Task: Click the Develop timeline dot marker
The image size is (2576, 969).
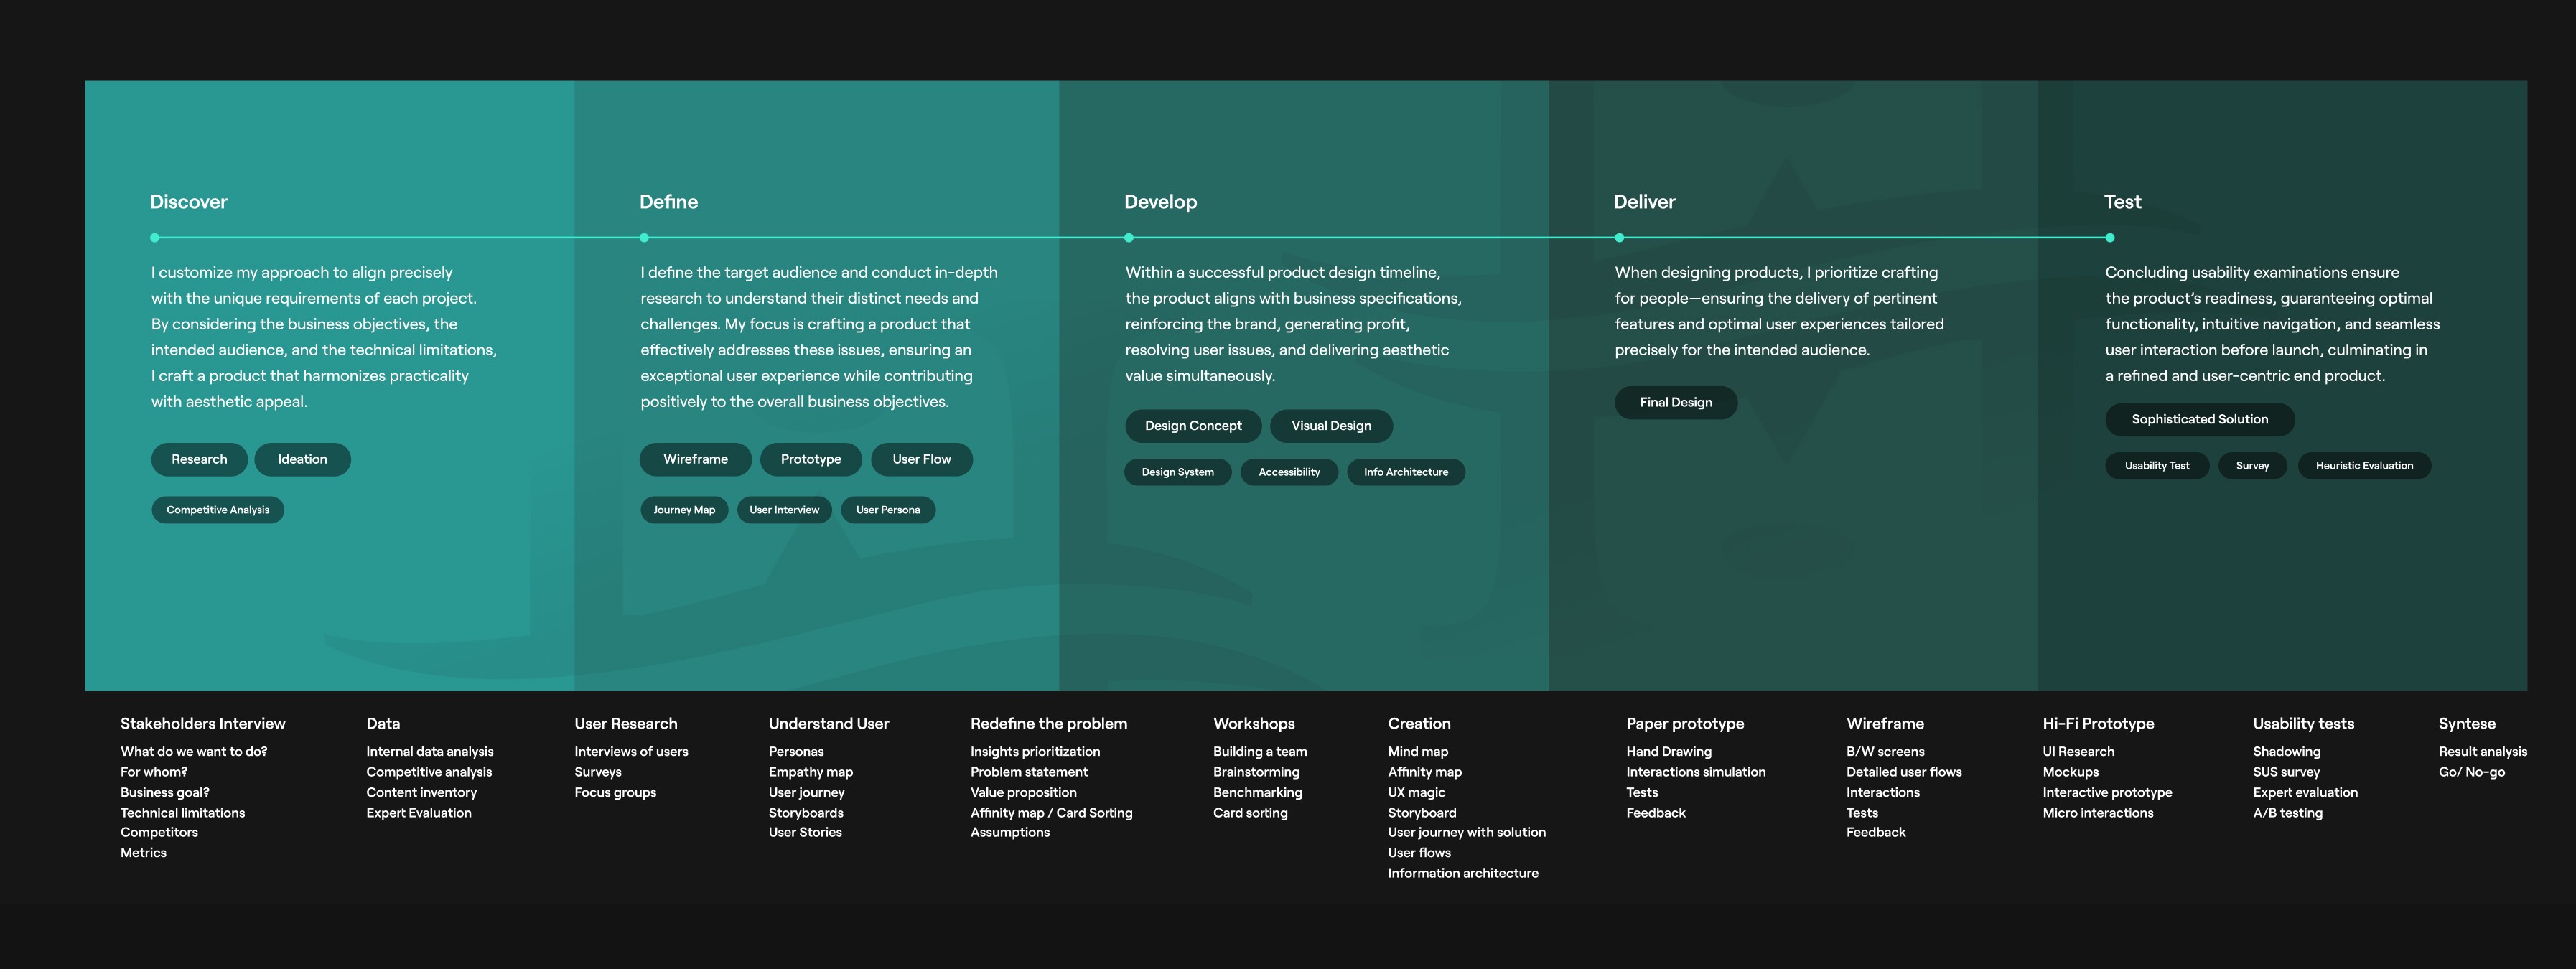Action: pos(1129,238)
